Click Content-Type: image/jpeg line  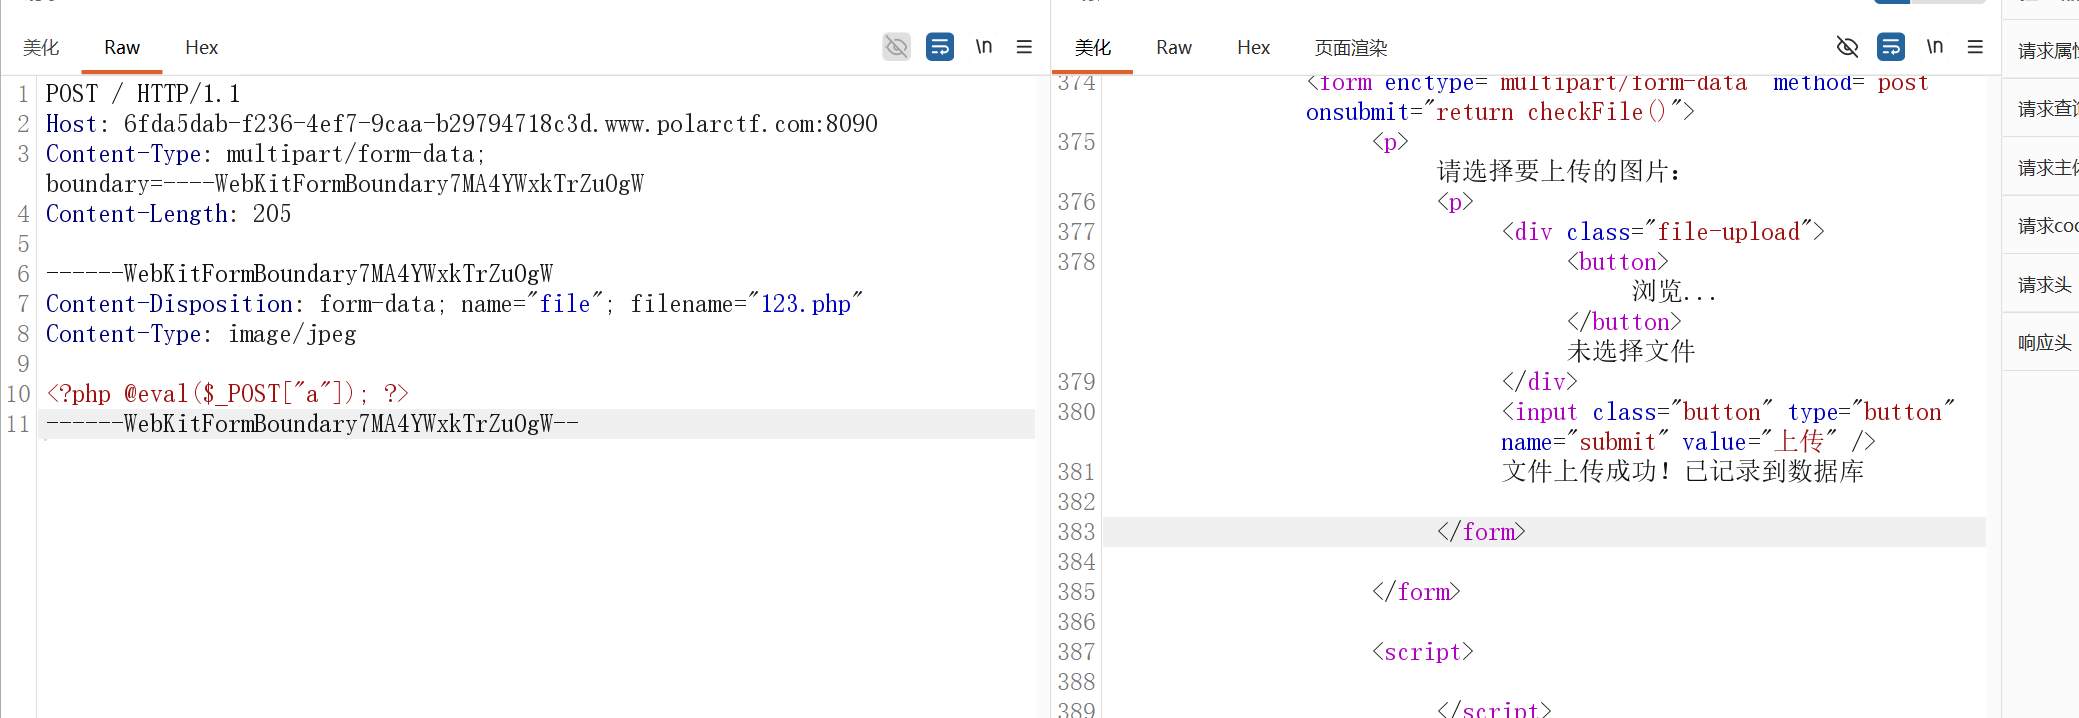tap(201, 334)
